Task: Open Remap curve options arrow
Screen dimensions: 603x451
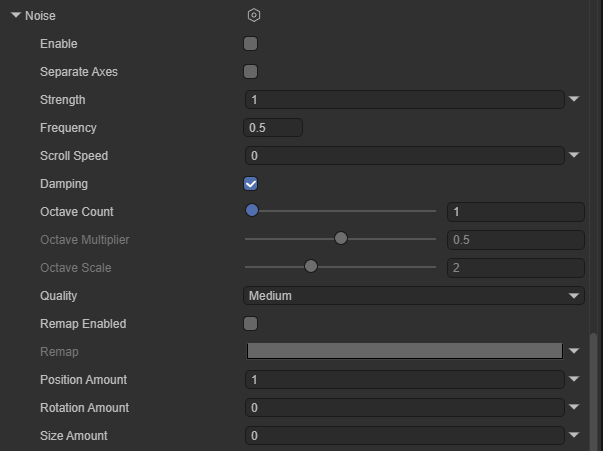Action: [574, 352]
